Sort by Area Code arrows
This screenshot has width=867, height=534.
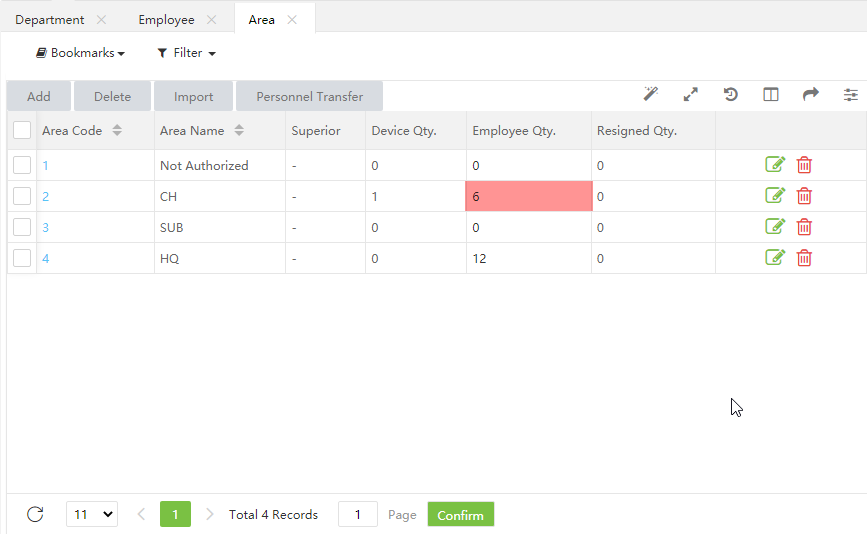click(117, 130)
